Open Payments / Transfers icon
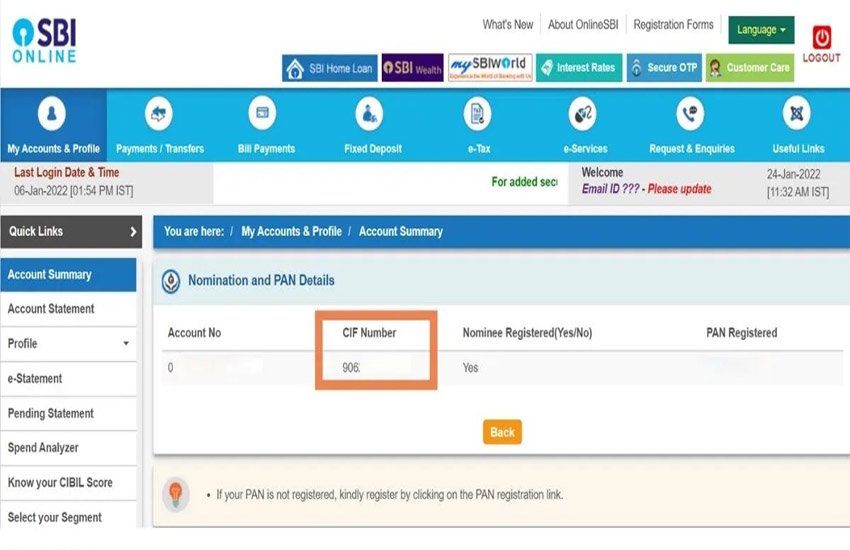Image resolution: width=850 pixels, height=550 pixels. (159, 114)
